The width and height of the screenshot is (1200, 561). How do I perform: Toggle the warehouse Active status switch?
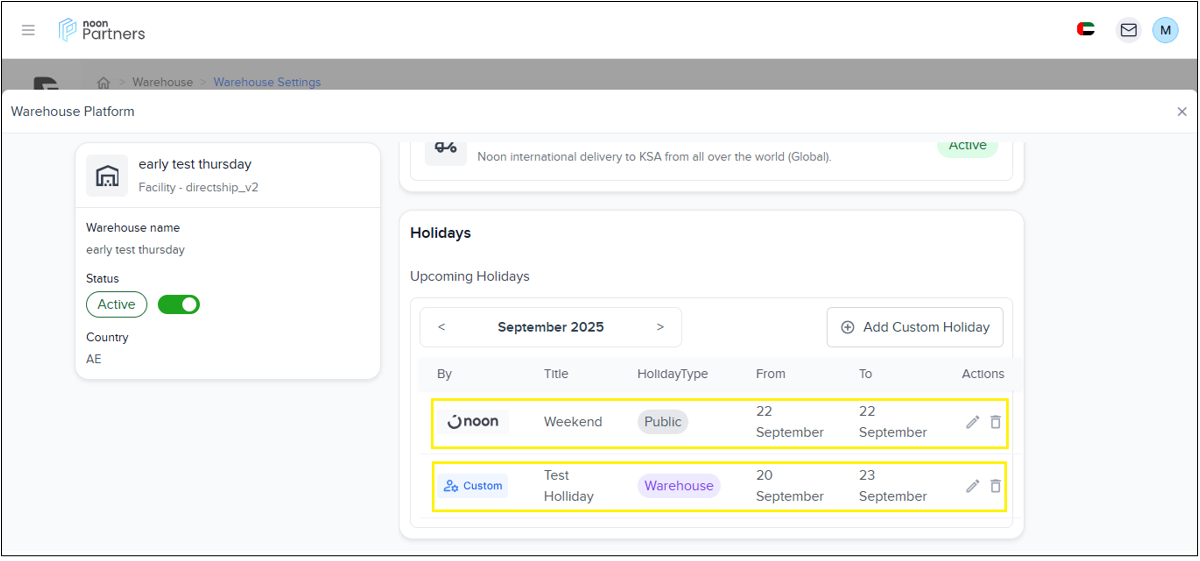point(179,304)
